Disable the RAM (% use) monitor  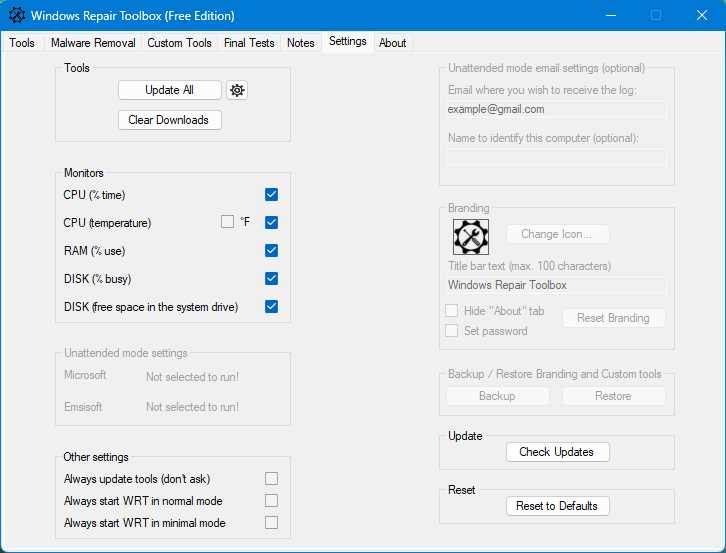pos(271,251)
